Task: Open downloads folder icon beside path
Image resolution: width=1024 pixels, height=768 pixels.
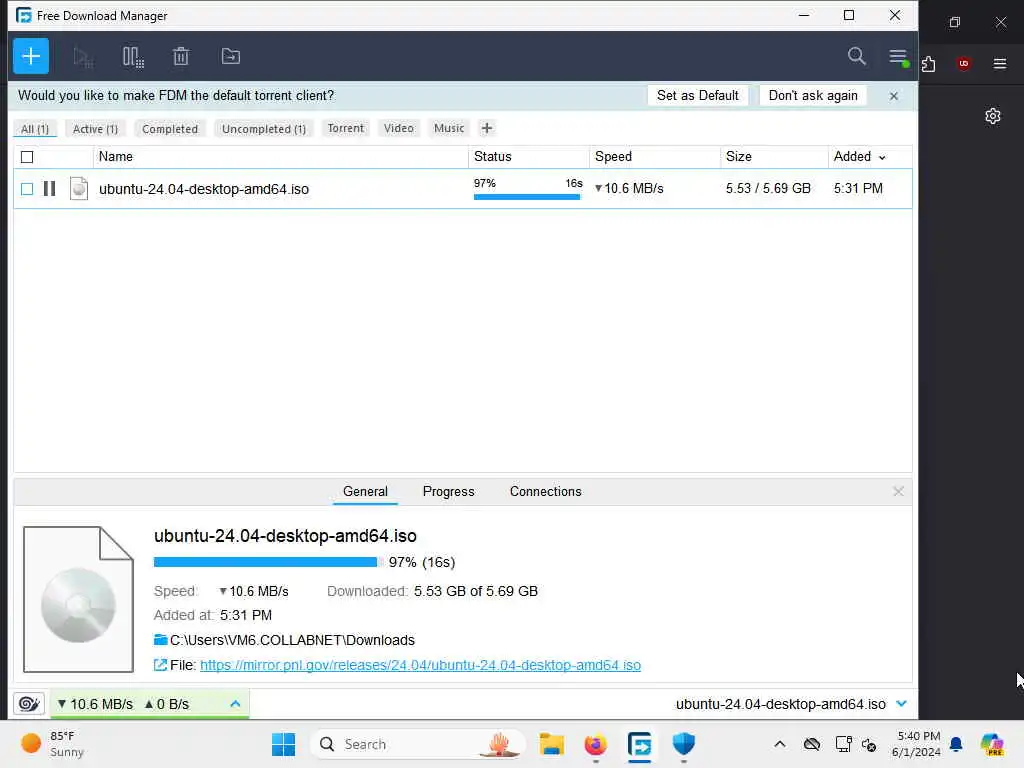Action: click(x=161, y=640)
